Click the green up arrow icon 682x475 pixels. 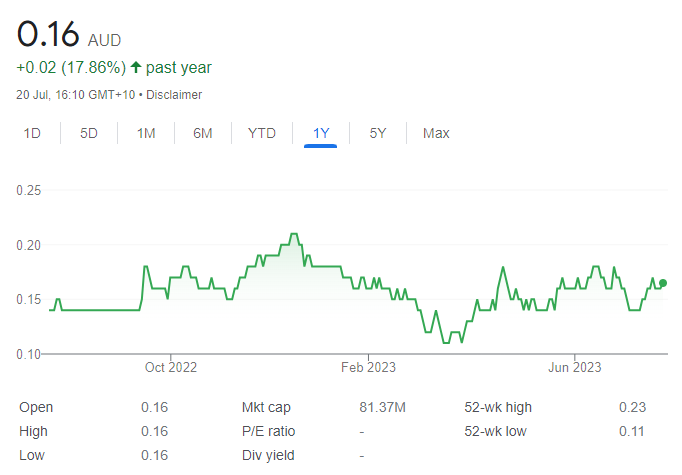pos(136,67)
